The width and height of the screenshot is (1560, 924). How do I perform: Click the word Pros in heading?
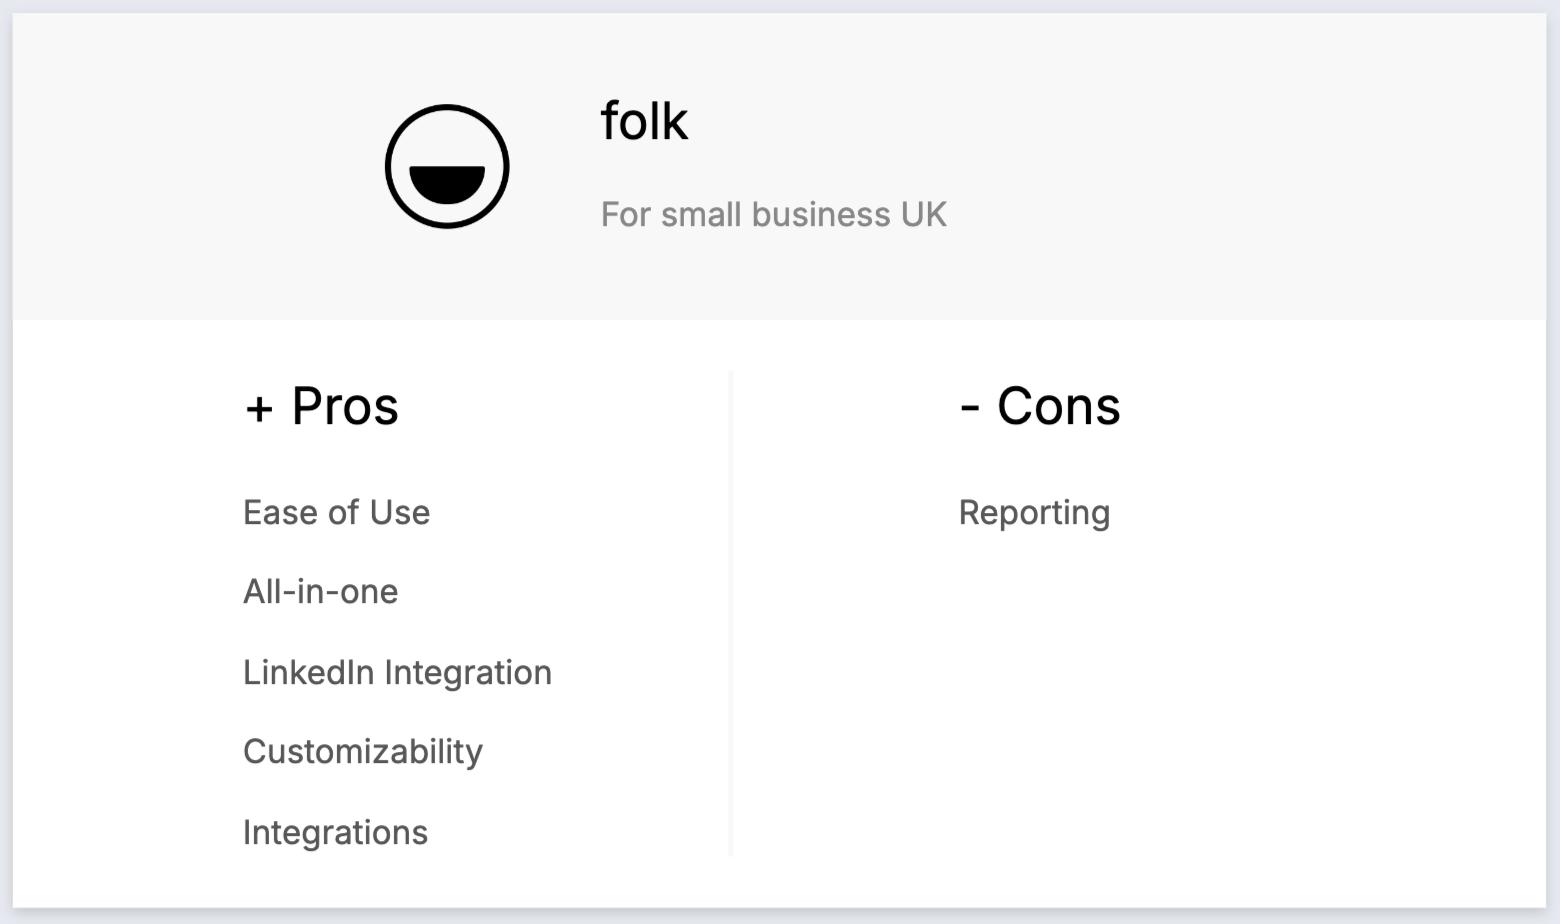(345, 406)
